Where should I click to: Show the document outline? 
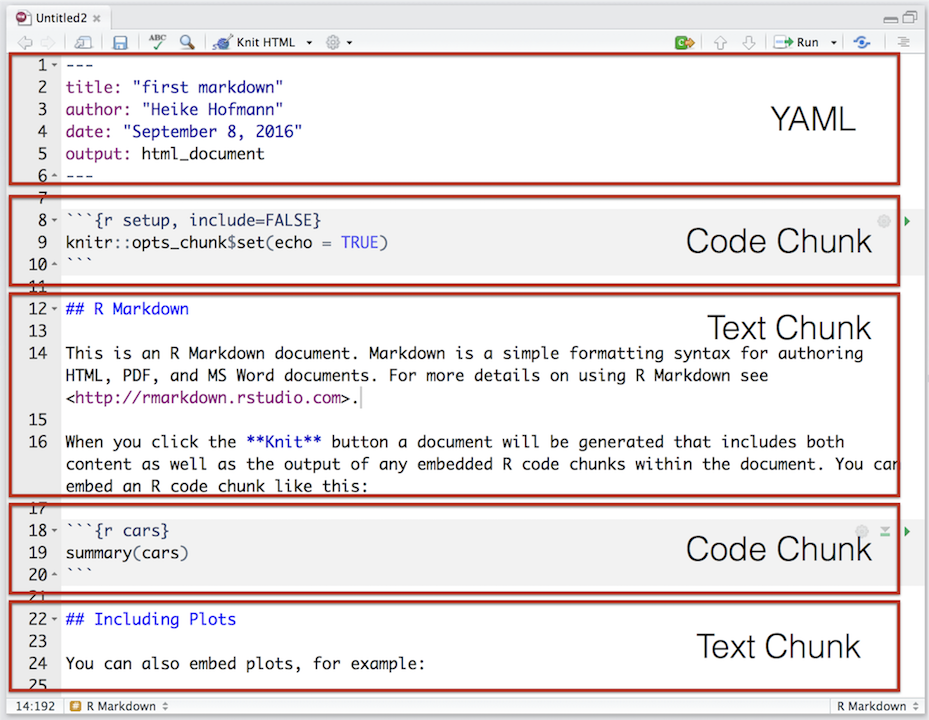[x=903, y=43]
